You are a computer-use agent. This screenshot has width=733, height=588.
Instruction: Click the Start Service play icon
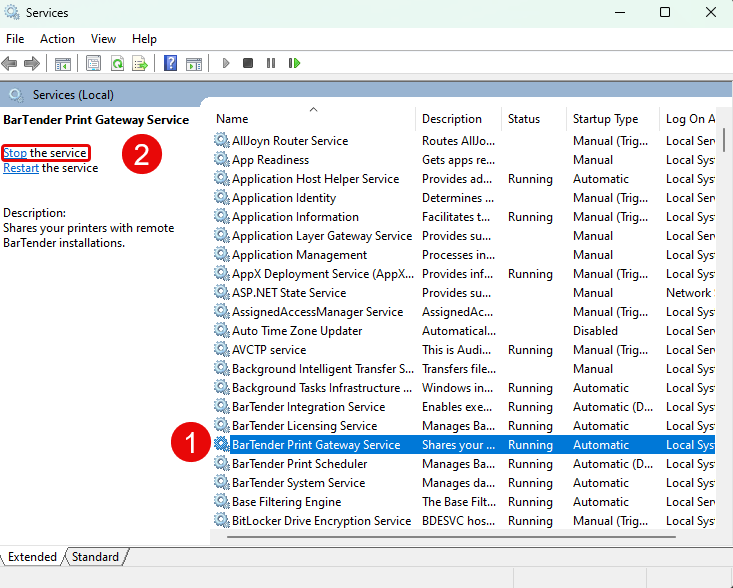tap(226, 63)
